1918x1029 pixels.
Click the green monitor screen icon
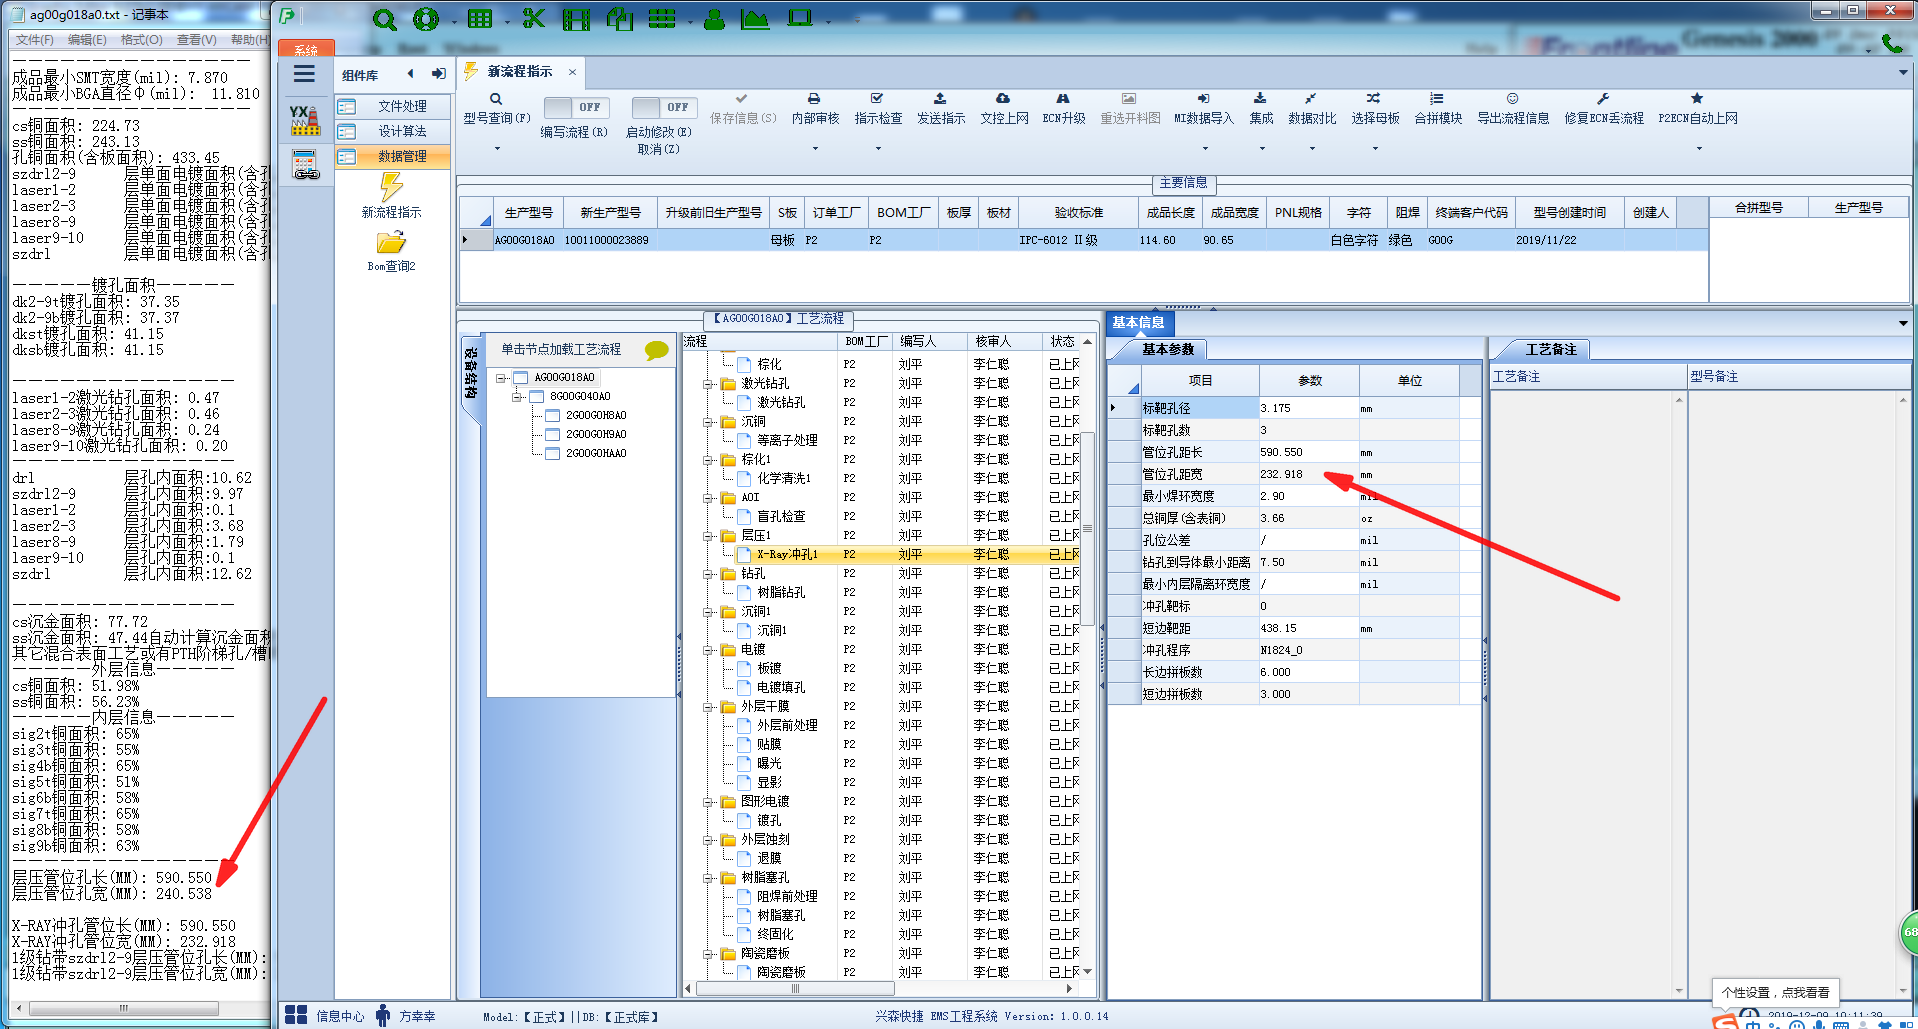800,18
